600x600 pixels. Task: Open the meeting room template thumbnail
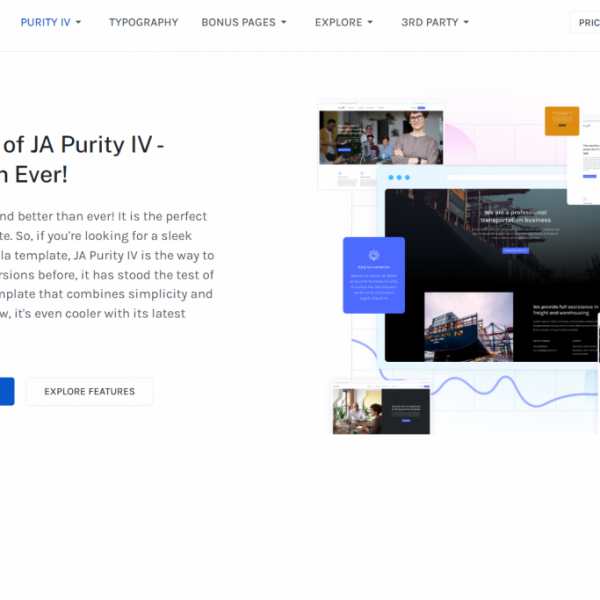tap(381, 408)
